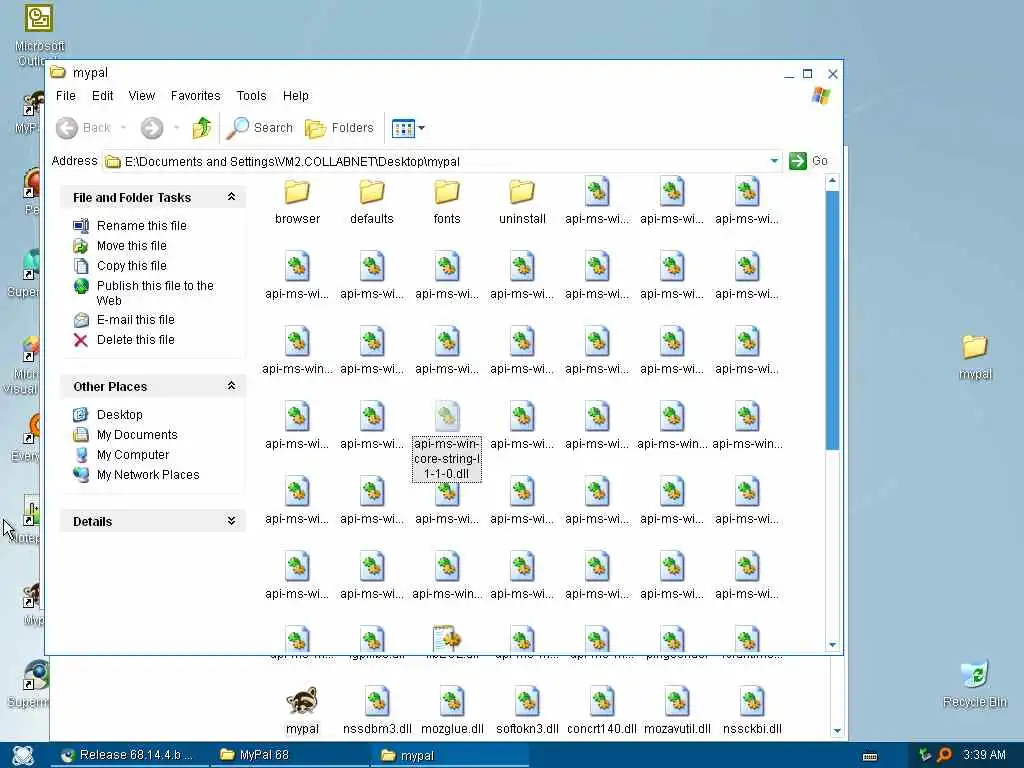Switch to MyPal 68 taskbar window
The width and height of the screenshot is (1024, 768).
pos(287,755)
